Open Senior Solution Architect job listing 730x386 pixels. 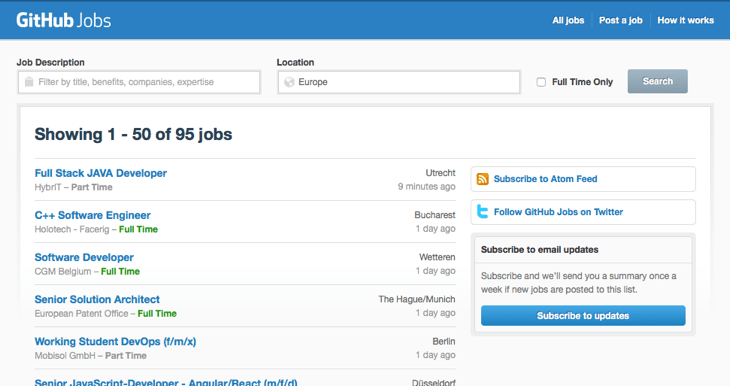[x=97, y=299]
